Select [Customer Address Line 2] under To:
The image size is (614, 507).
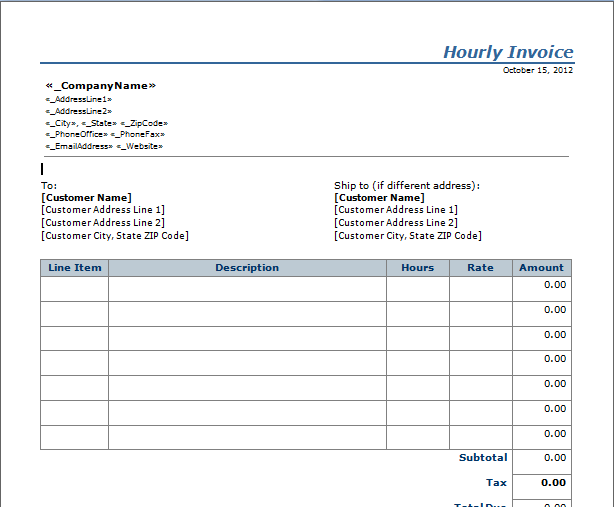pyautogui.click(x=103, y=223)
